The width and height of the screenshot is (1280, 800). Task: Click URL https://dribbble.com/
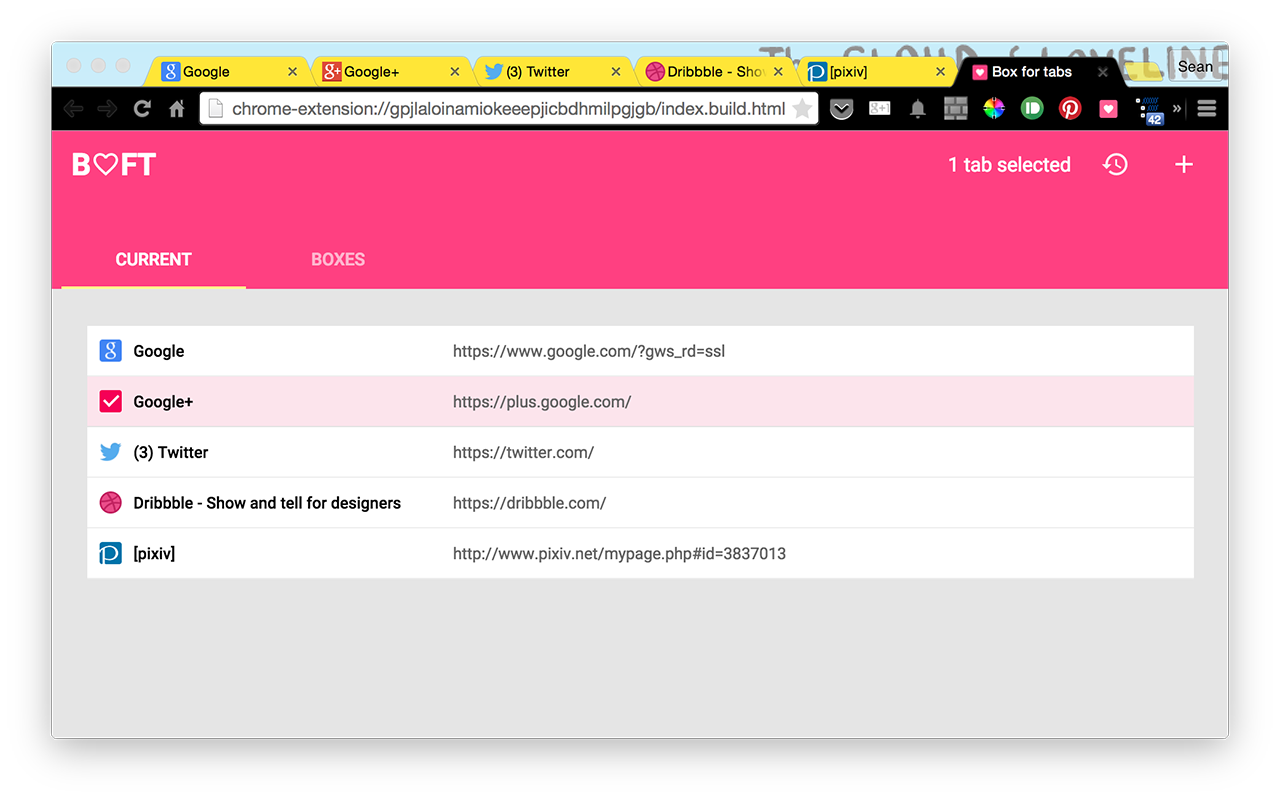coord(529,503)
